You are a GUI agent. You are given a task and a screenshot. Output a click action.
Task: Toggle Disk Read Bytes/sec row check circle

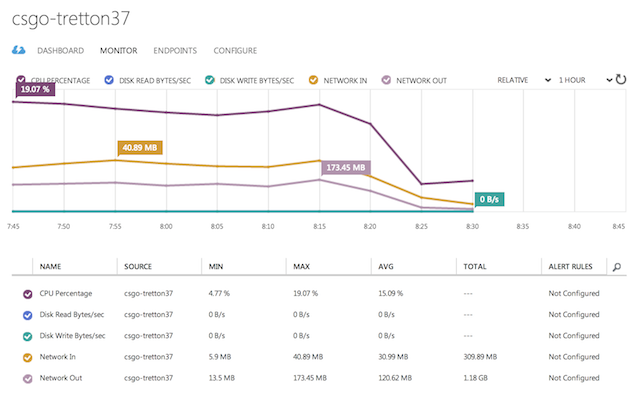27,315
